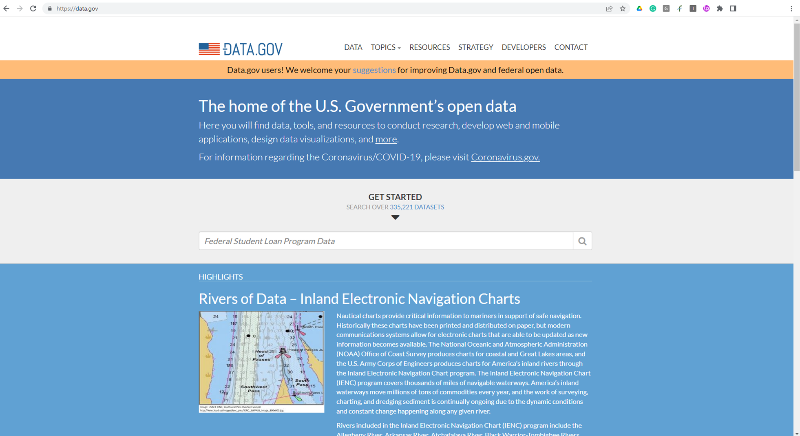Click the dataset search input field

386,241
